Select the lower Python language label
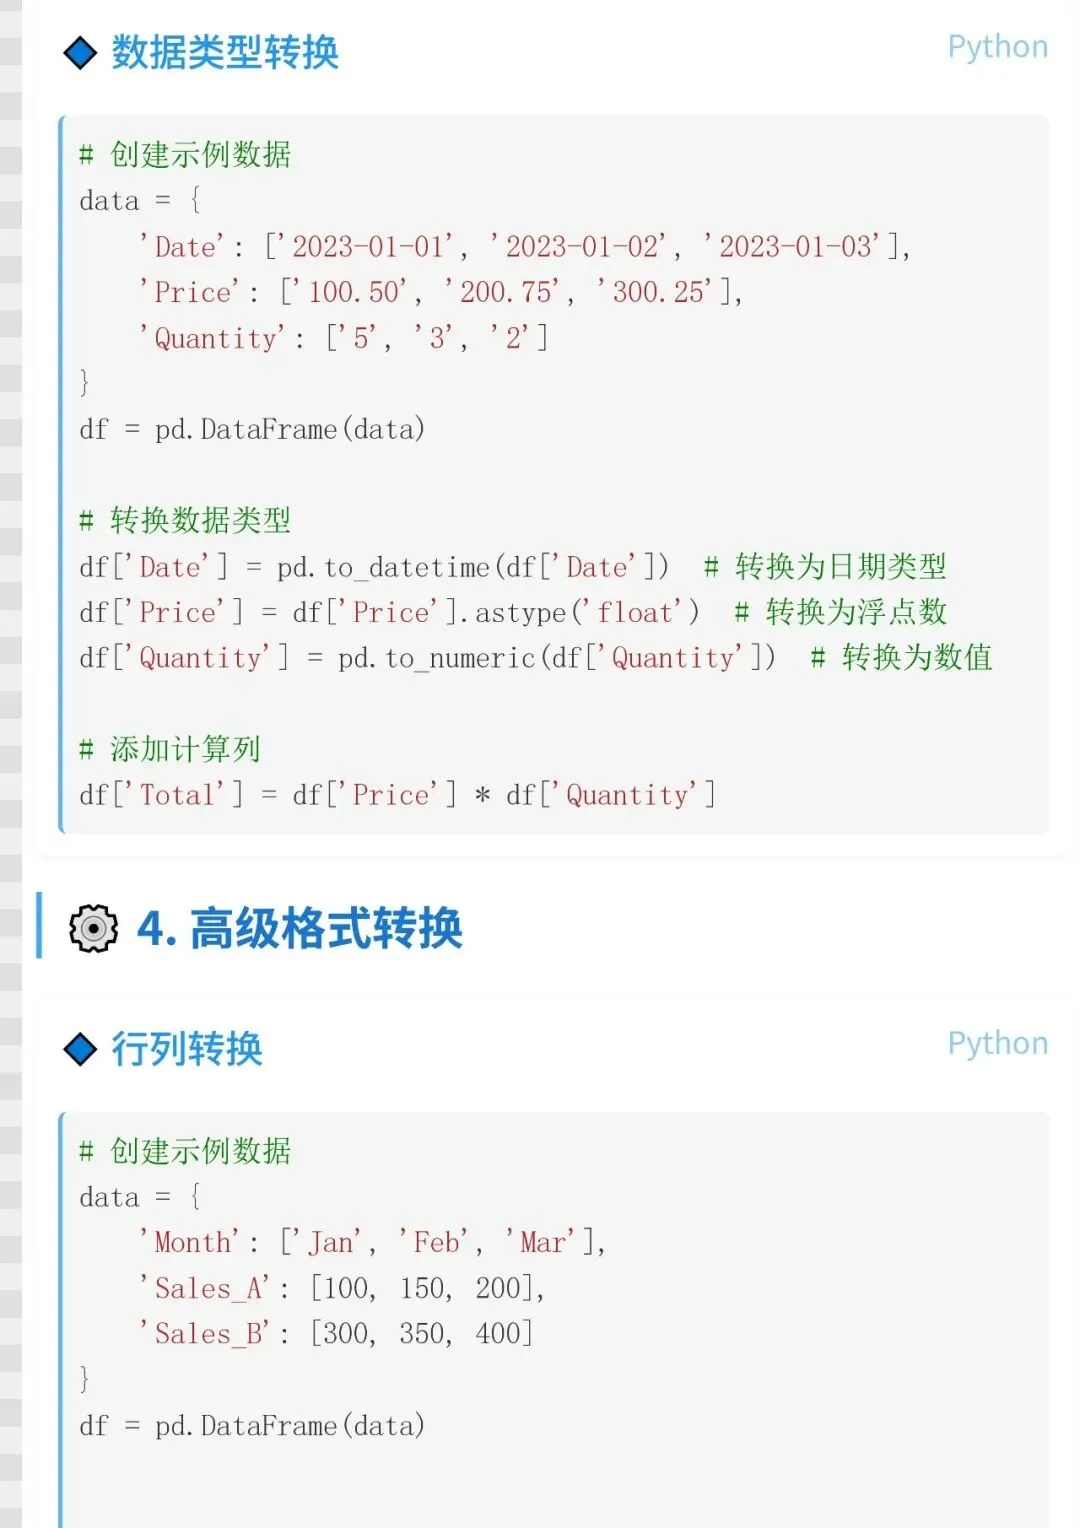Viewport: 1080px width, 1528px height. (997, 1044)
